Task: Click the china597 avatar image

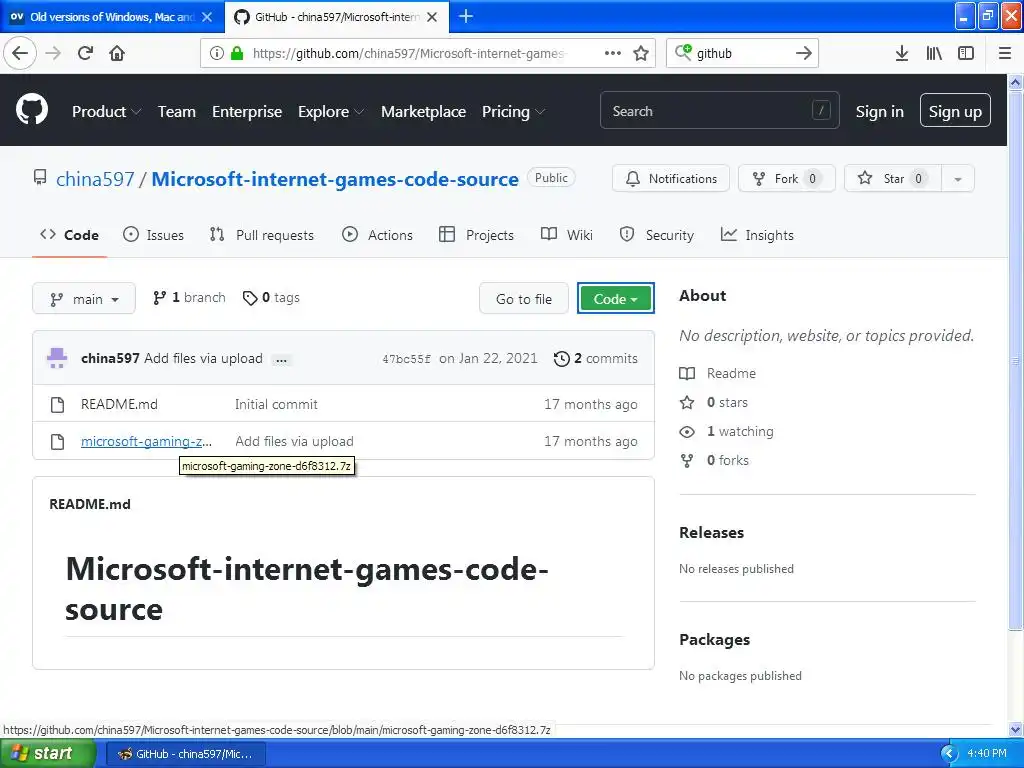Action: click(57, 358)
